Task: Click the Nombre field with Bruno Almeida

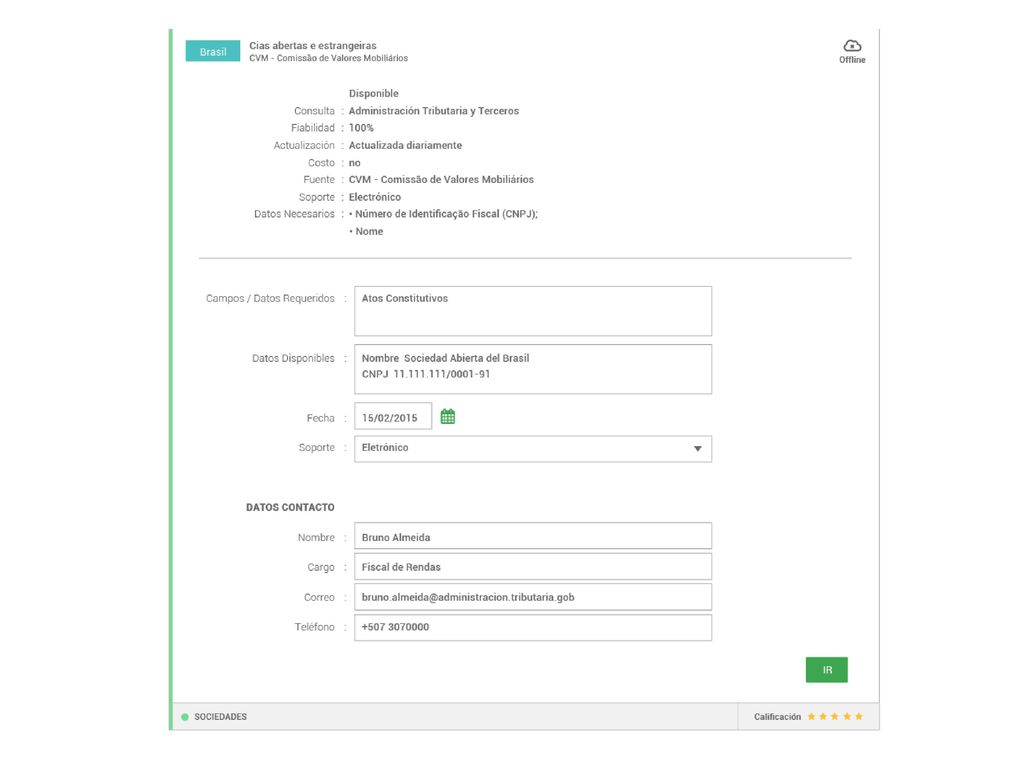Action: (533, 537)
